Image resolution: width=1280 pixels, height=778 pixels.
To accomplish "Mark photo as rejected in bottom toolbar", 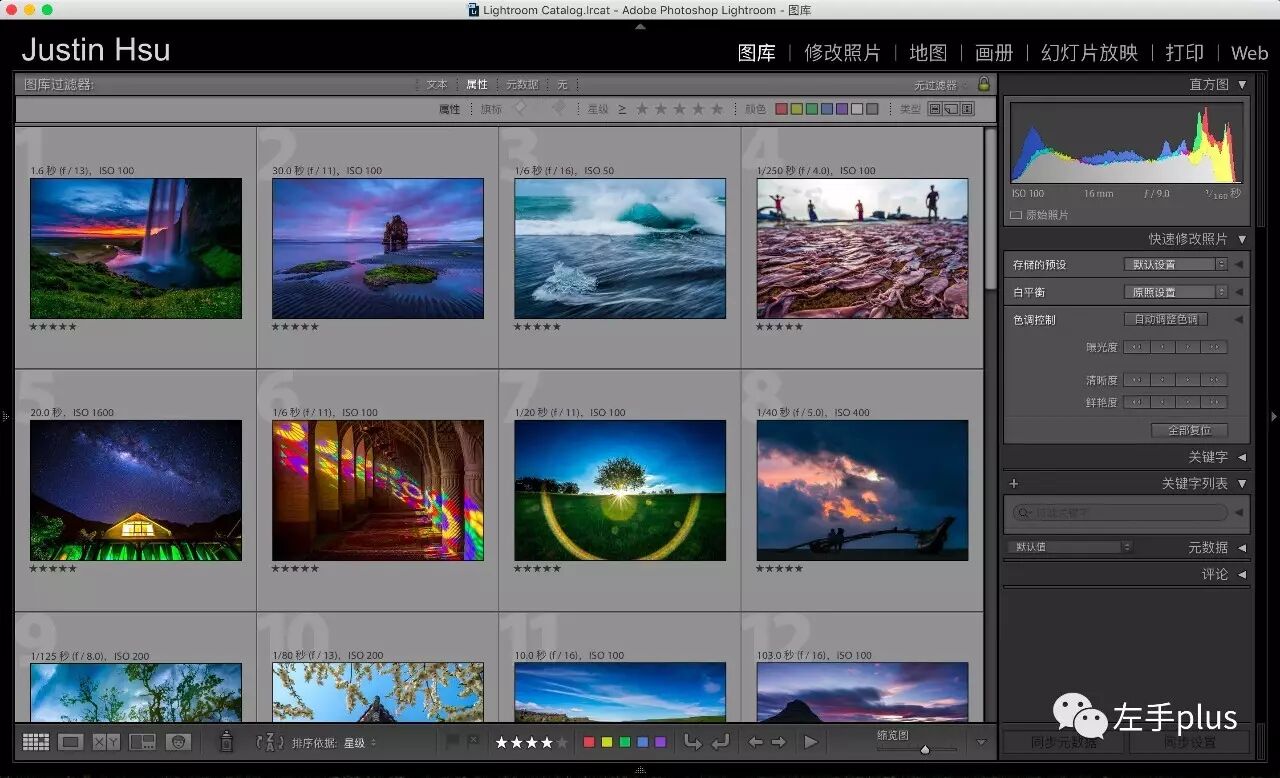I will pos(473,742).
